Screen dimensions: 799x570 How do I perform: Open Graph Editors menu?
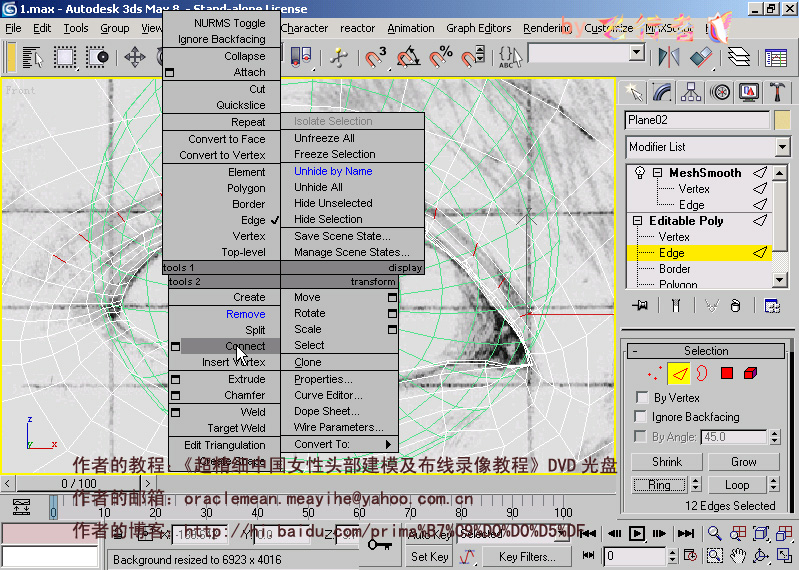tap(478, 28)
